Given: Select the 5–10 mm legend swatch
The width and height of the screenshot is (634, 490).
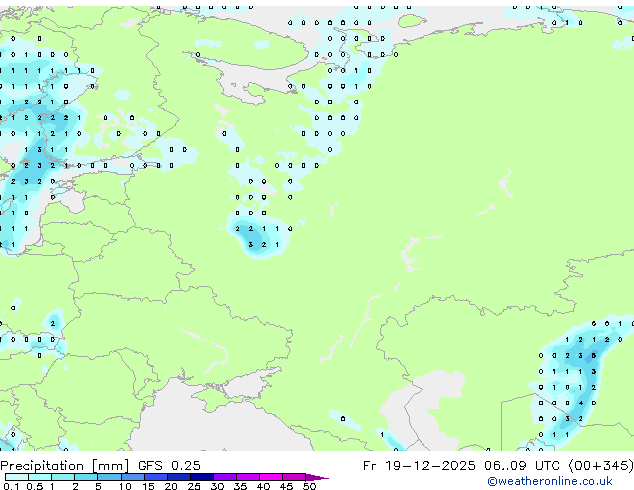Looking at the screenshot, I should [109, 477].
